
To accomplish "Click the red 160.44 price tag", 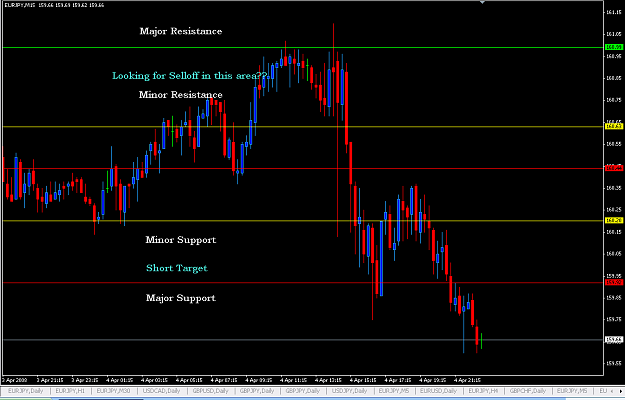I will pyautogui.click(x=614, y=168).
